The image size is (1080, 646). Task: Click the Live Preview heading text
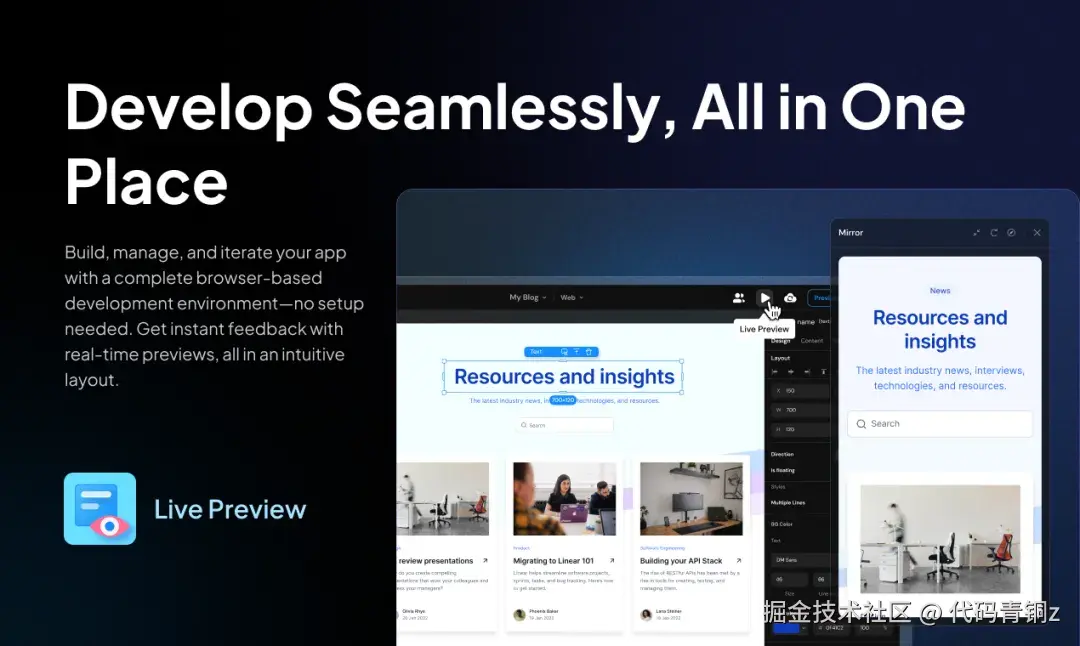[230, 510]
